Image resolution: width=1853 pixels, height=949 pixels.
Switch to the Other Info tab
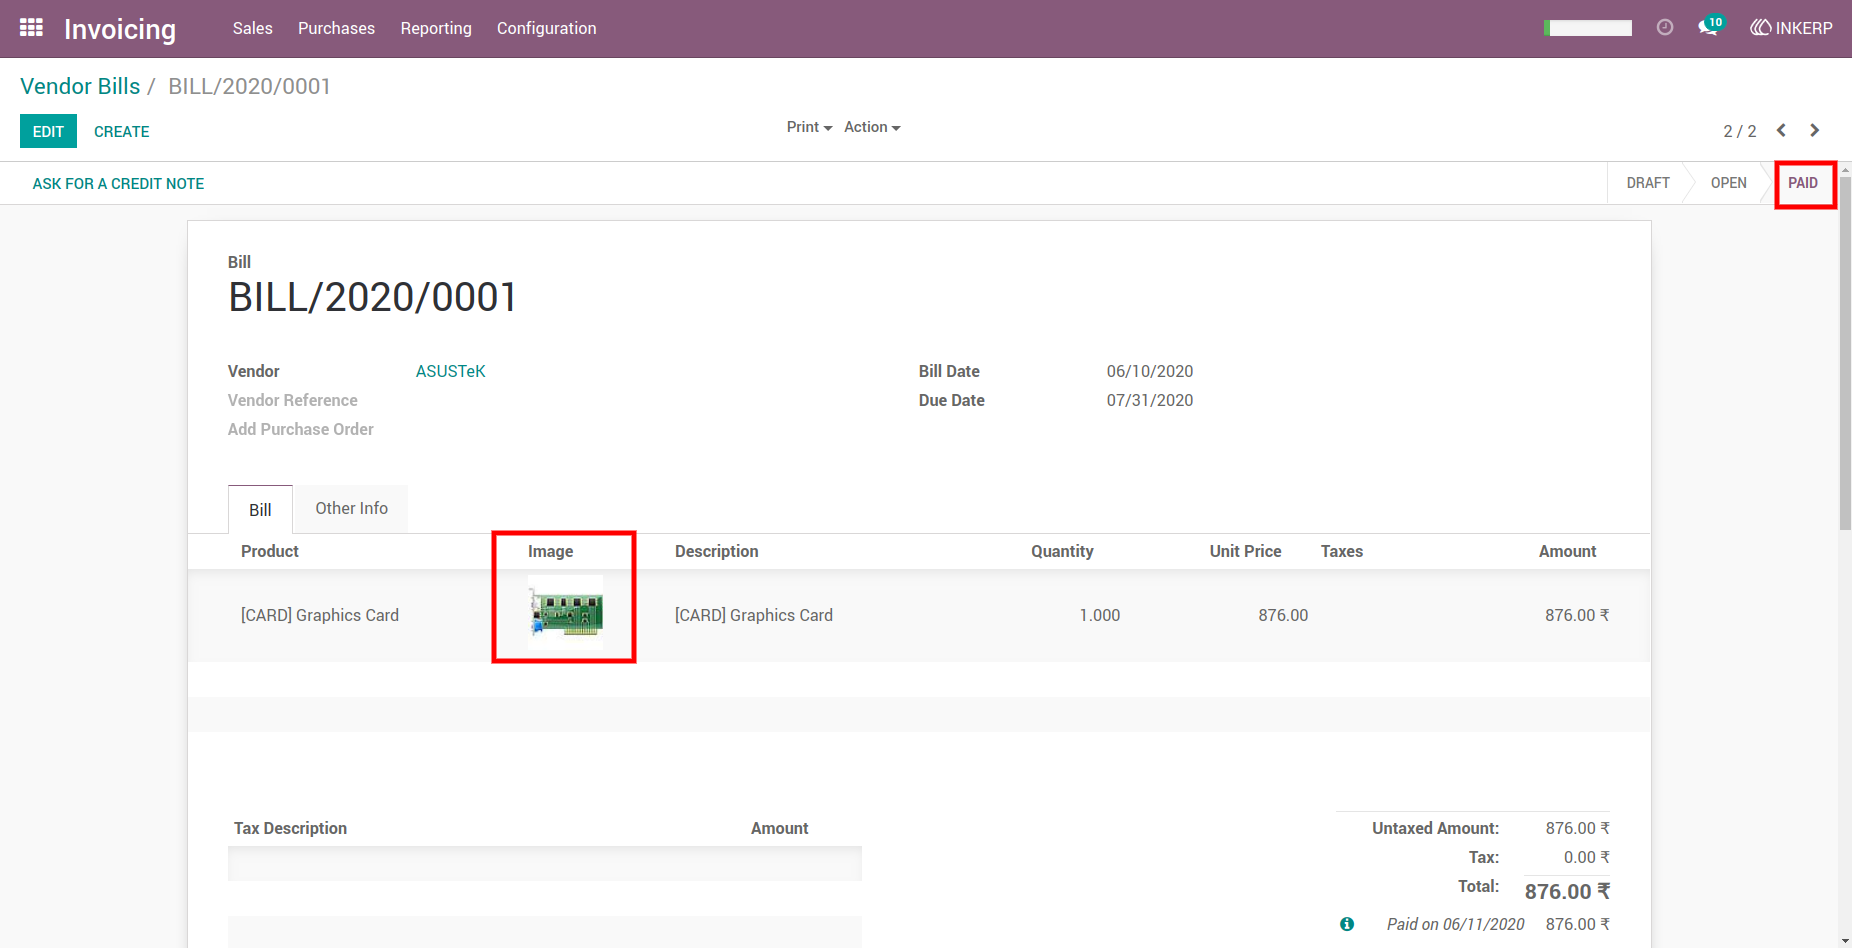coord(351,509)
